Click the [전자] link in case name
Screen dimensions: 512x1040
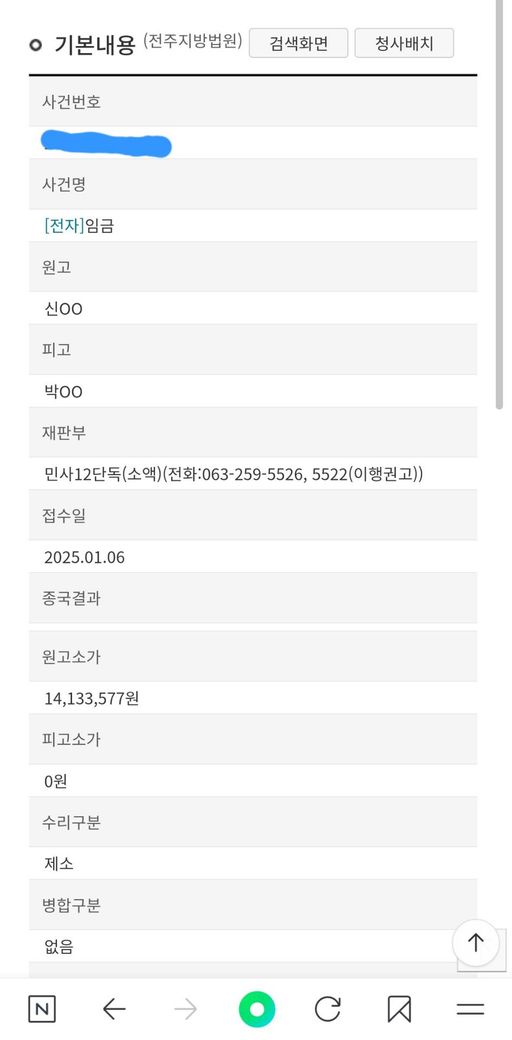click(64, 226)
